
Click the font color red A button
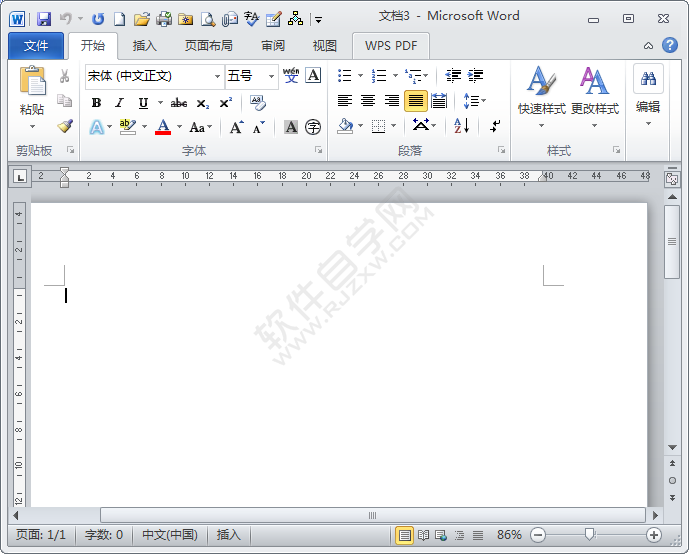tap(163, 127)
